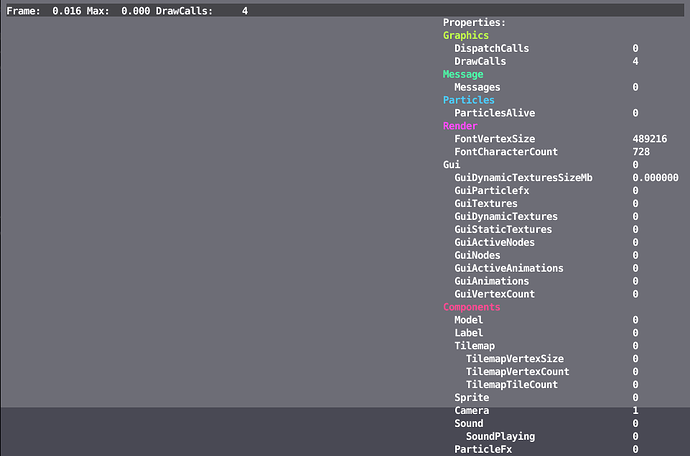The image size is (690, 456).
Task: Select the GuiVertexCount property
Action: coord(494,294)
